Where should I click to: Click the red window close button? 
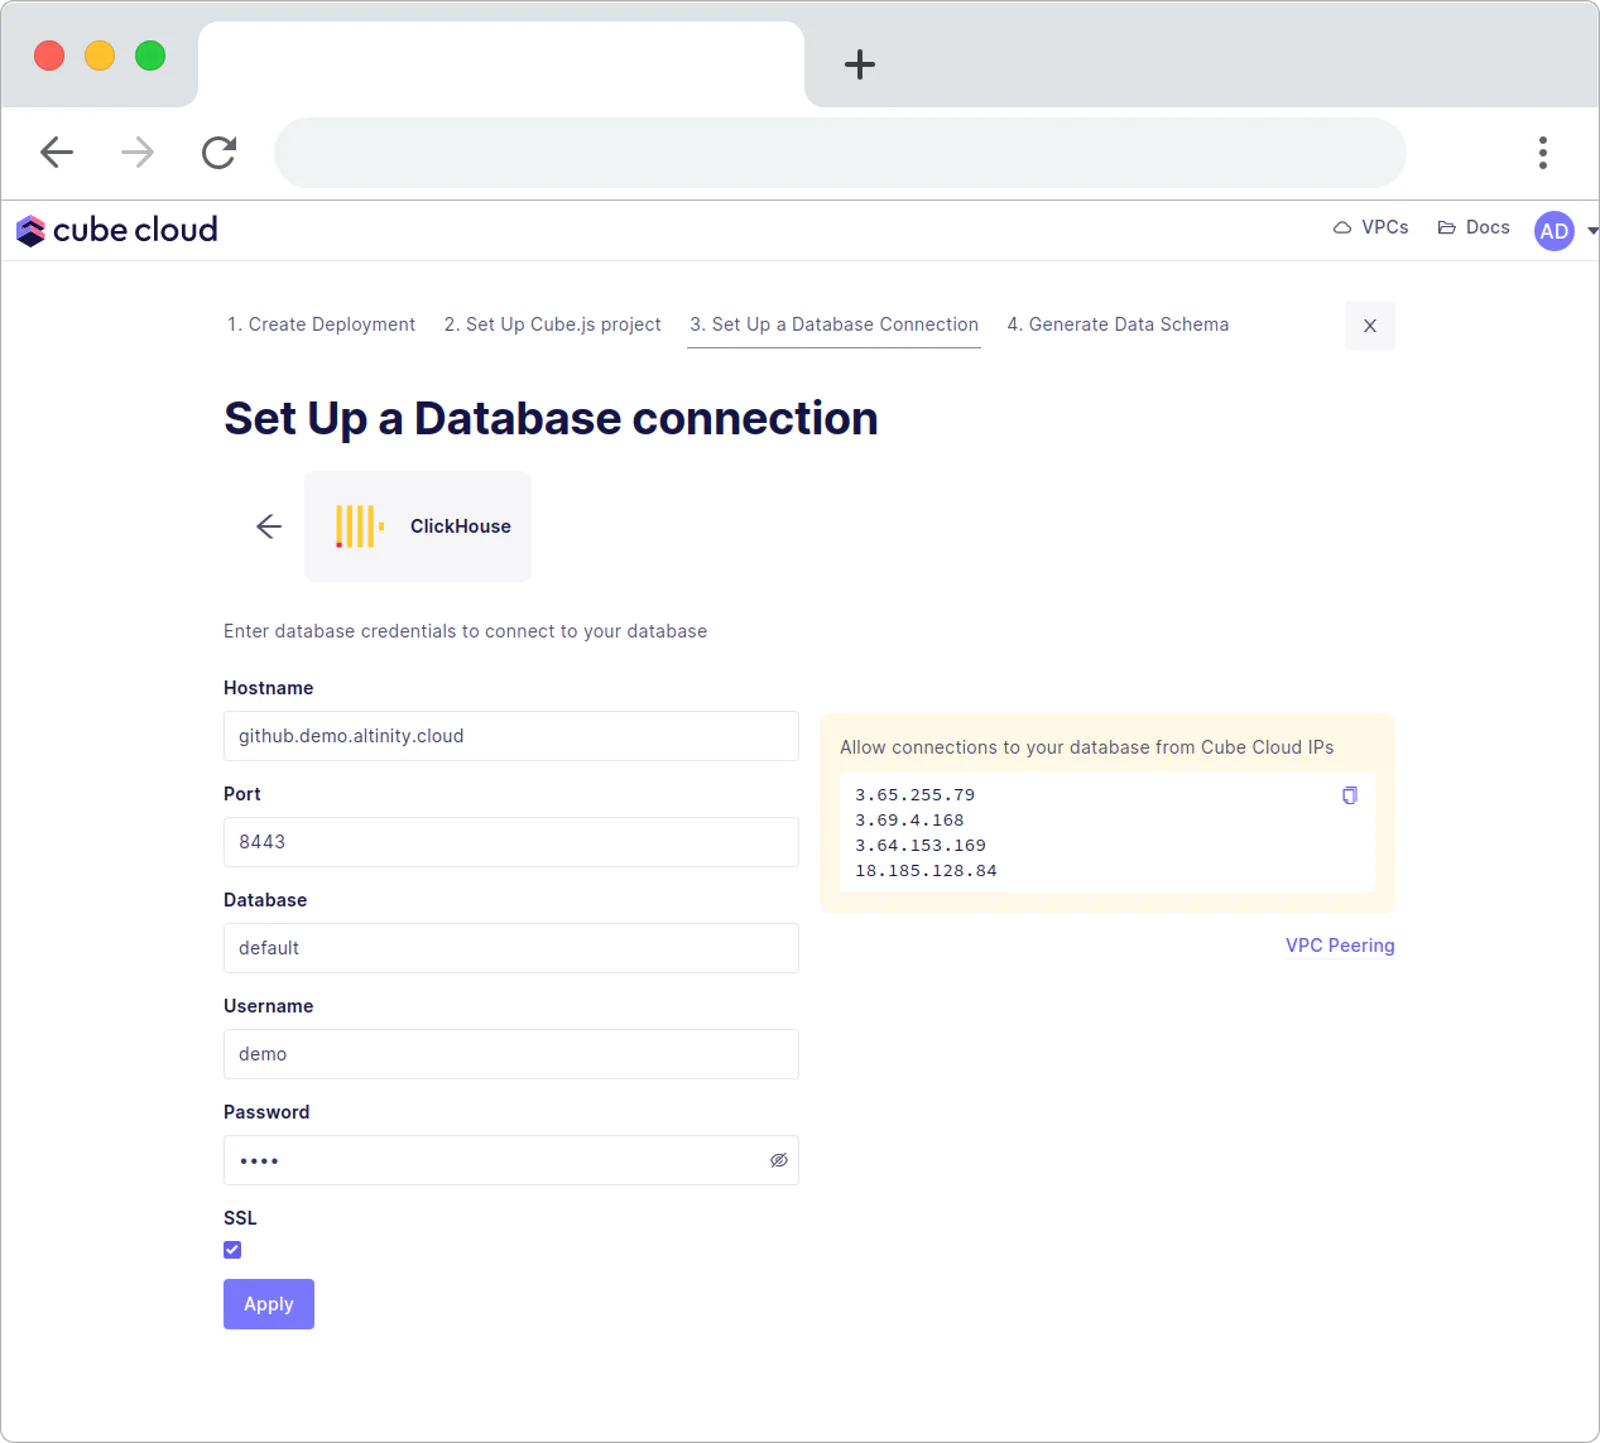tap(49, 55)
